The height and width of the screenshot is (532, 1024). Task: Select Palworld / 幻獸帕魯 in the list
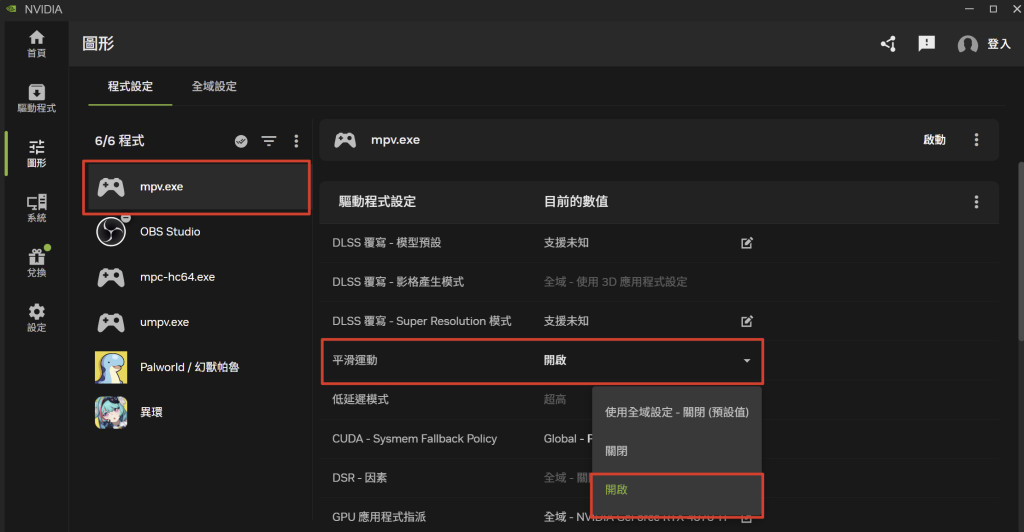pos(197,367)
